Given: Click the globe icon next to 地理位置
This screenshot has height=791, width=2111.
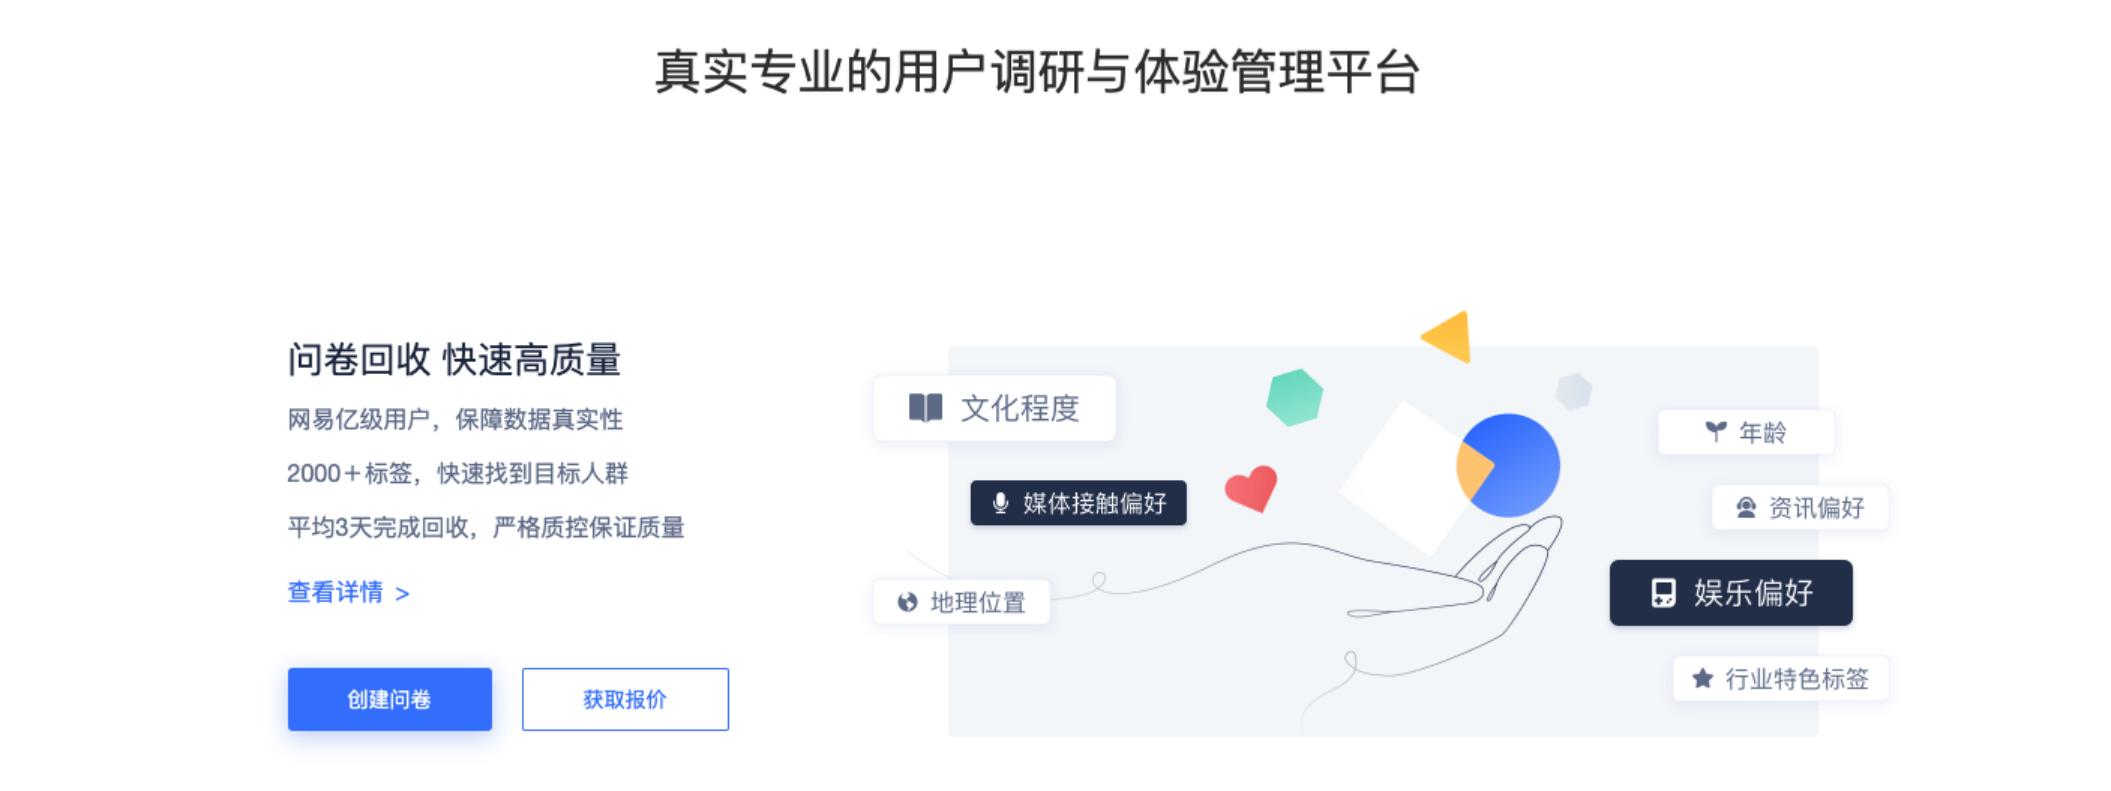Looking at the screenshot, I should pos(906,601).
